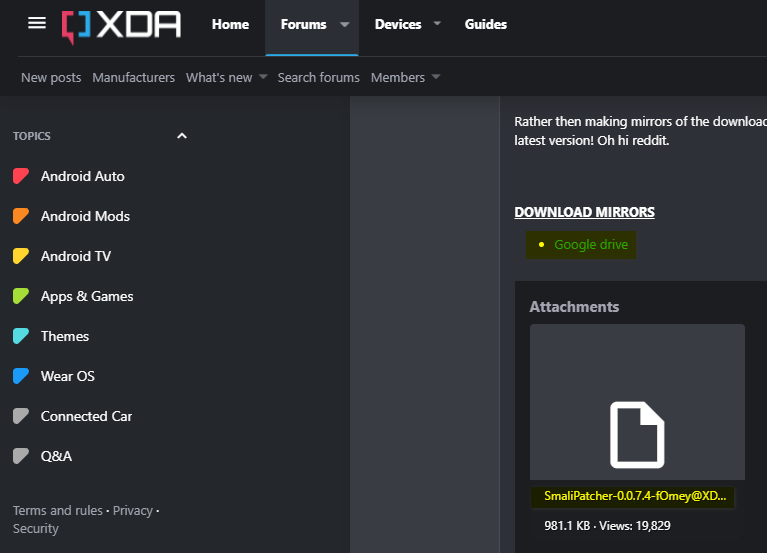Download SmaliPatcher-0.0.7.4 attachment link
The width and height of the screenshot is (767, 553).
[x=635, y=496]
